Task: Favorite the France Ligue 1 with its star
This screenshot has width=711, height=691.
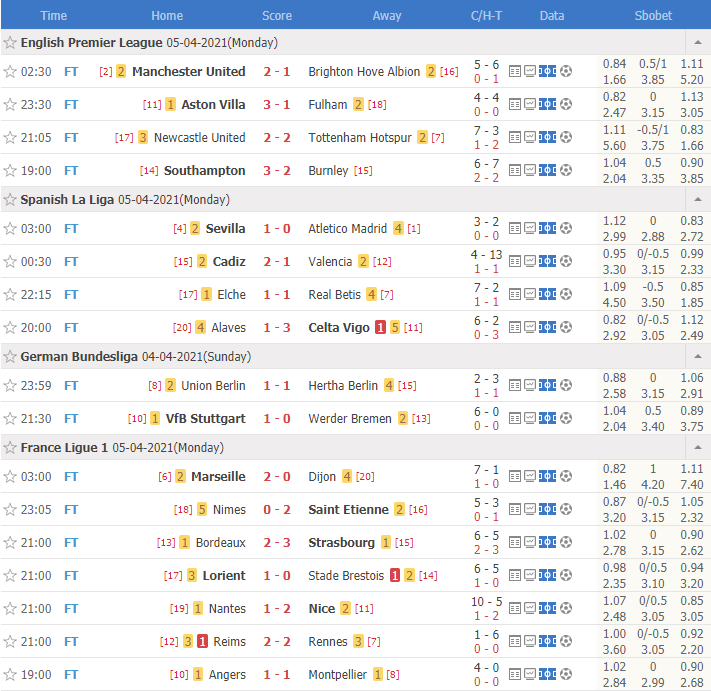Action: [10, 448]
